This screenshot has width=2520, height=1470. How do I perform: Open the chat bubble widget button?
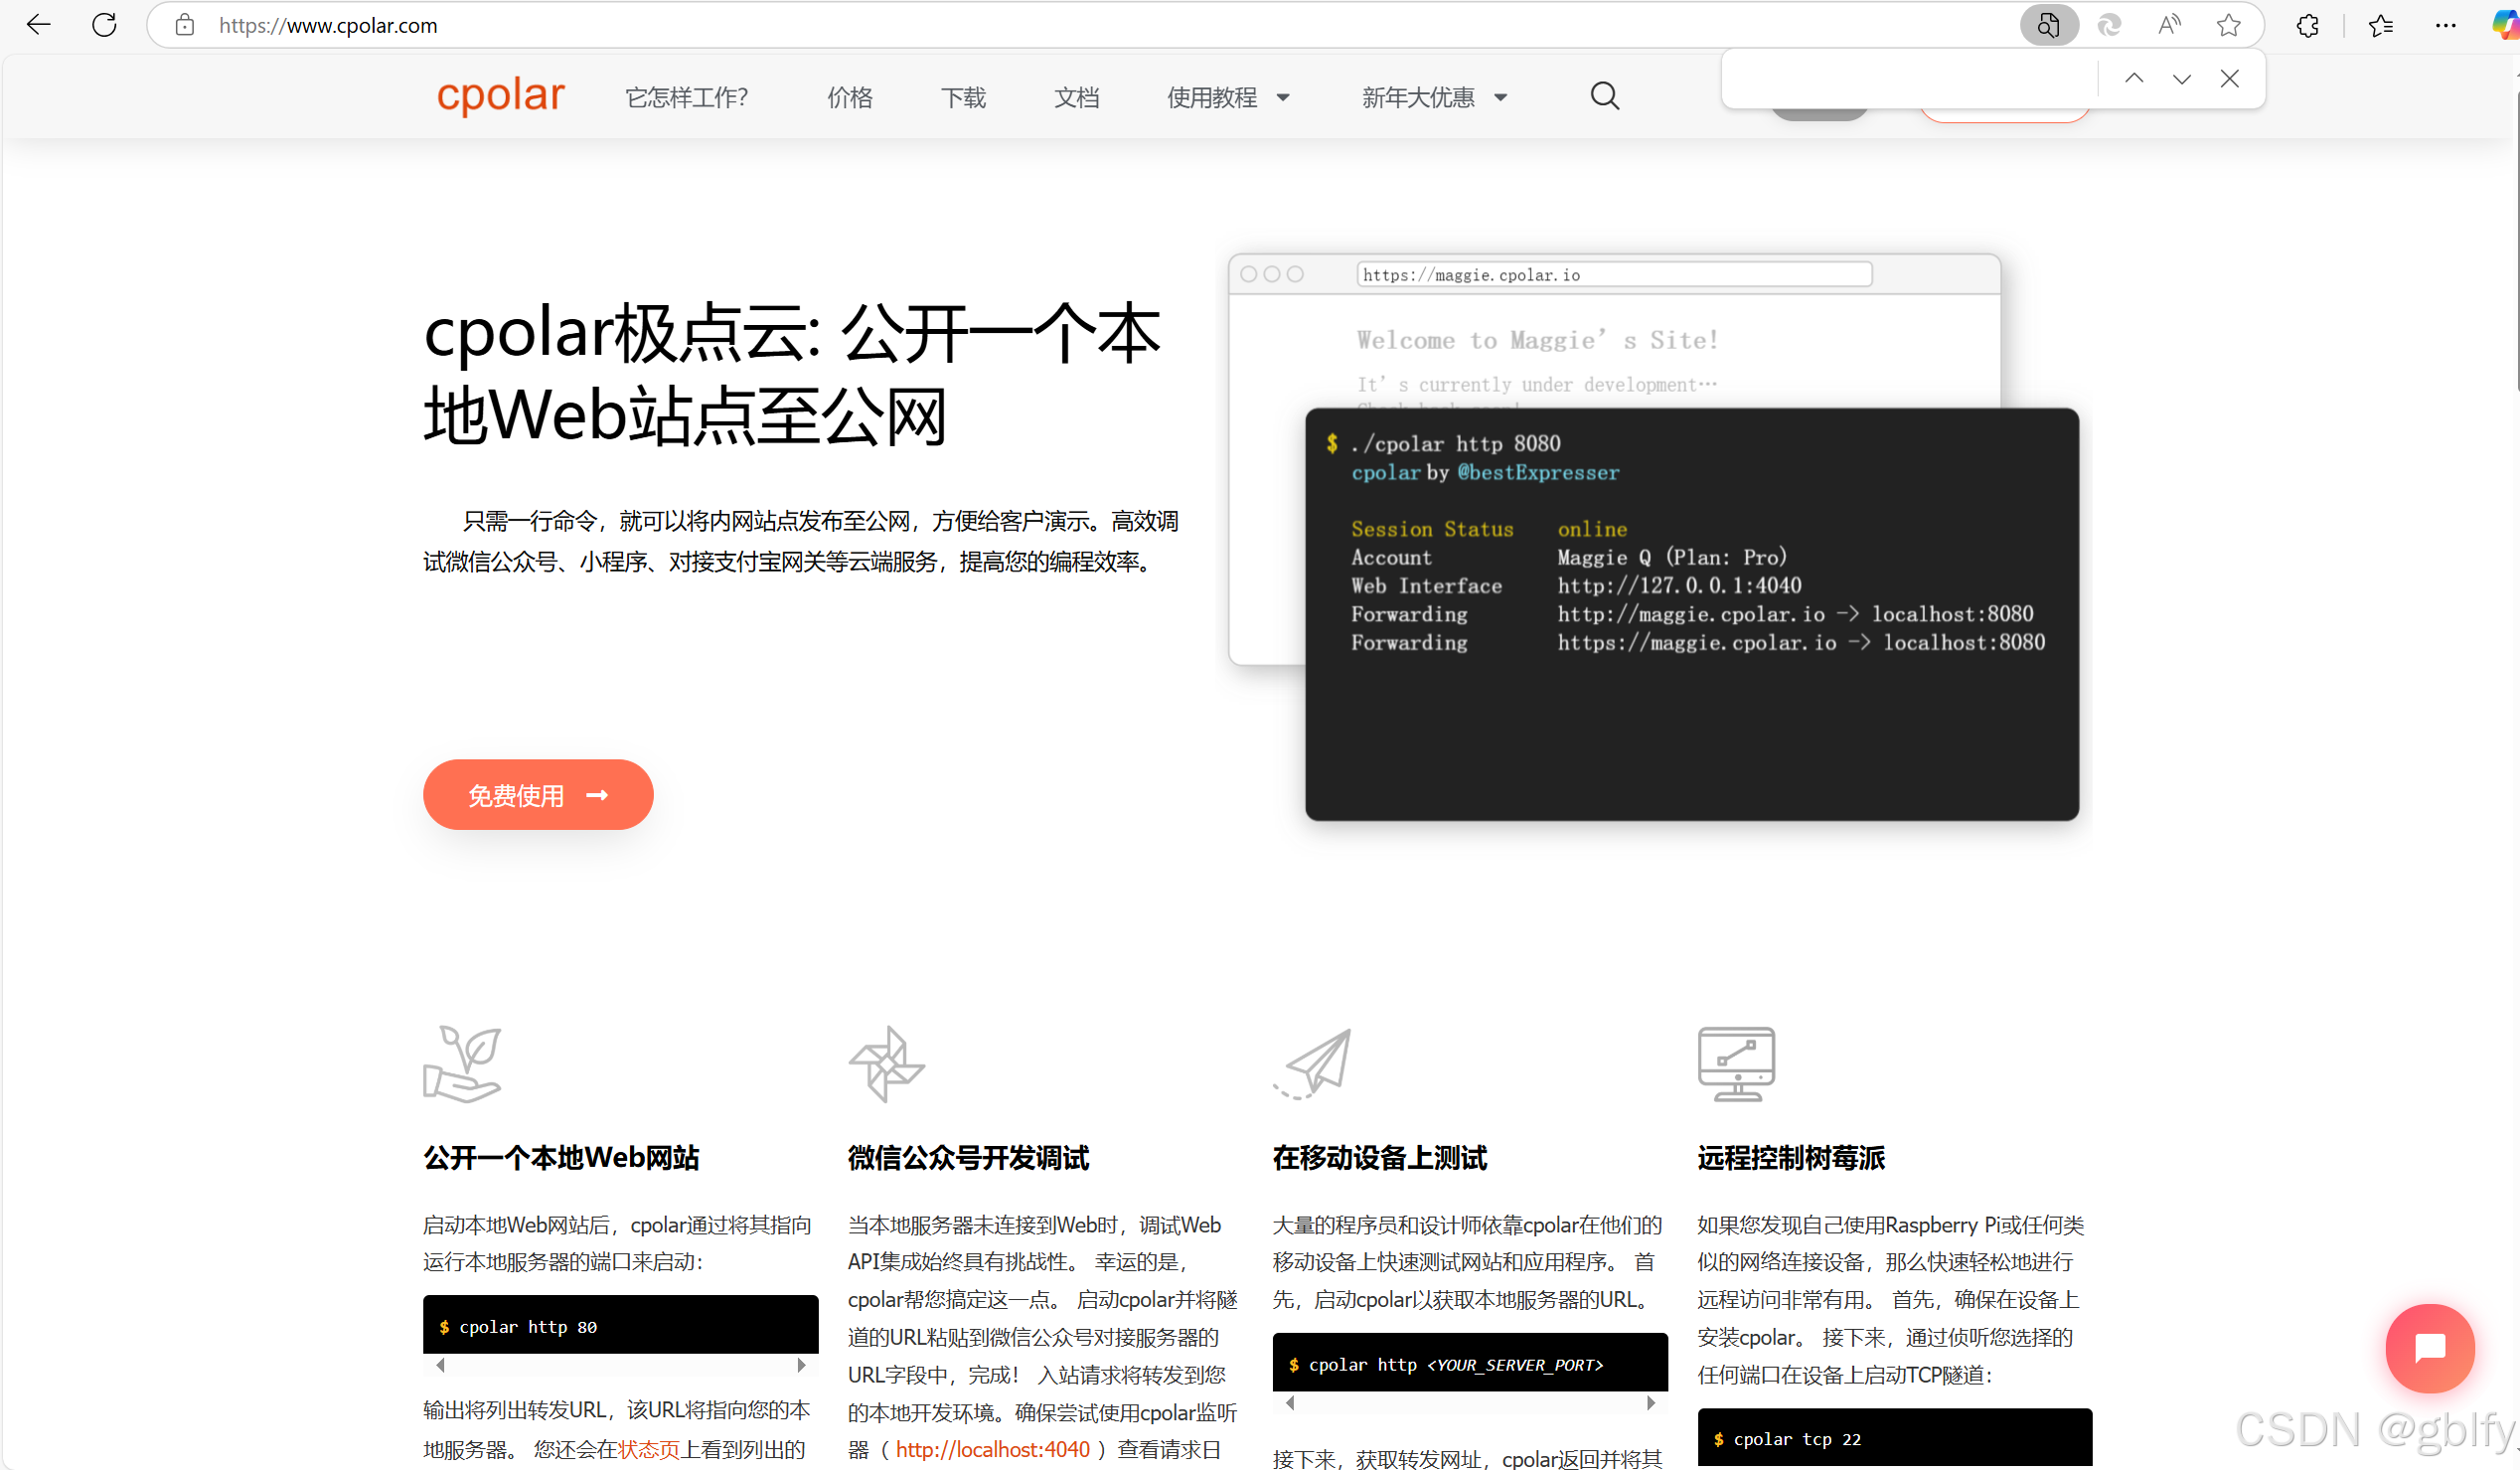tap(2430, 1348)
